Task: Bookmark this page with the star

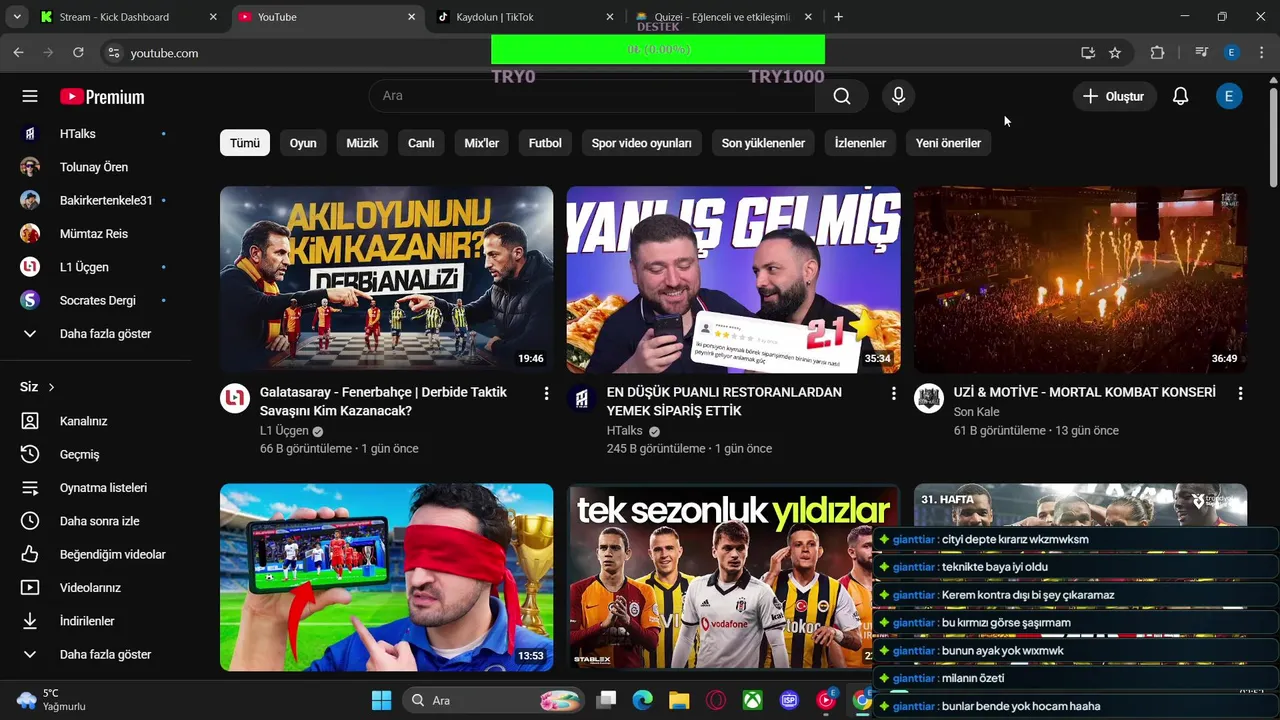Action: tap(1115, 53)
